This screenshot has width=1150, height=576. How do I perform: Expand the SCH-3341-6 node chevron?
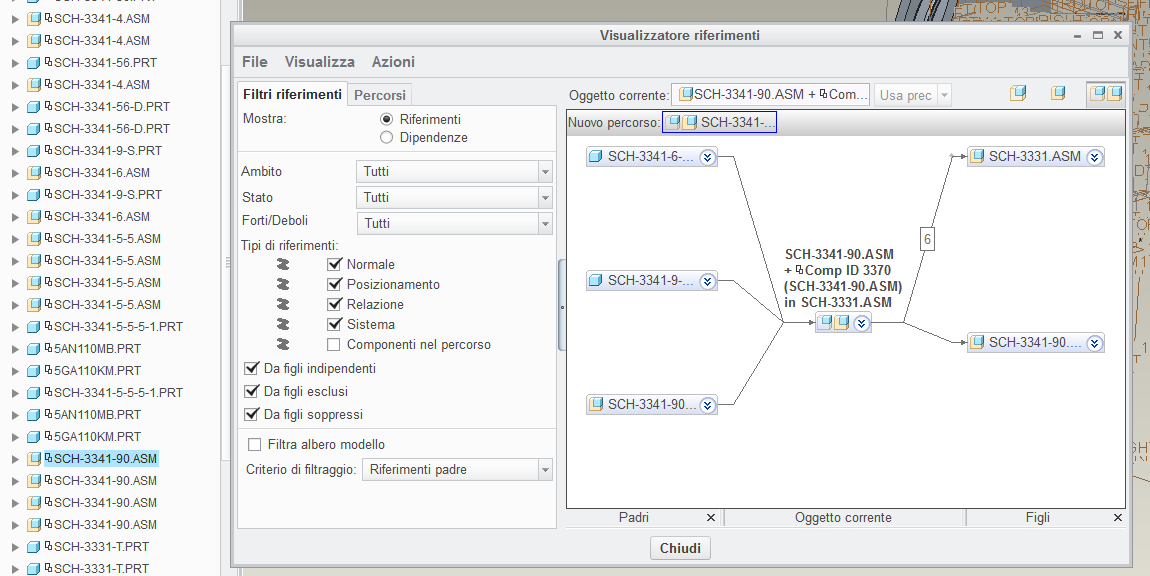pyautogui.click(x=708, y=157)
